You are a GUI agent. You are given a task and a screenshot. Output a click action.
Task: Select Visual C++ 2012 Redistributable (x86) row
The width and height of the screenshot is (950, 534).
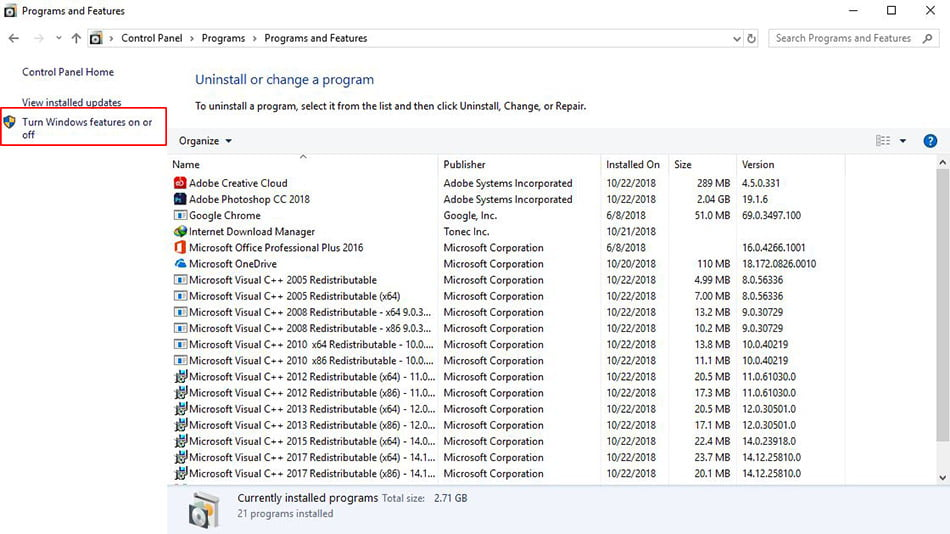click(506, 393)
